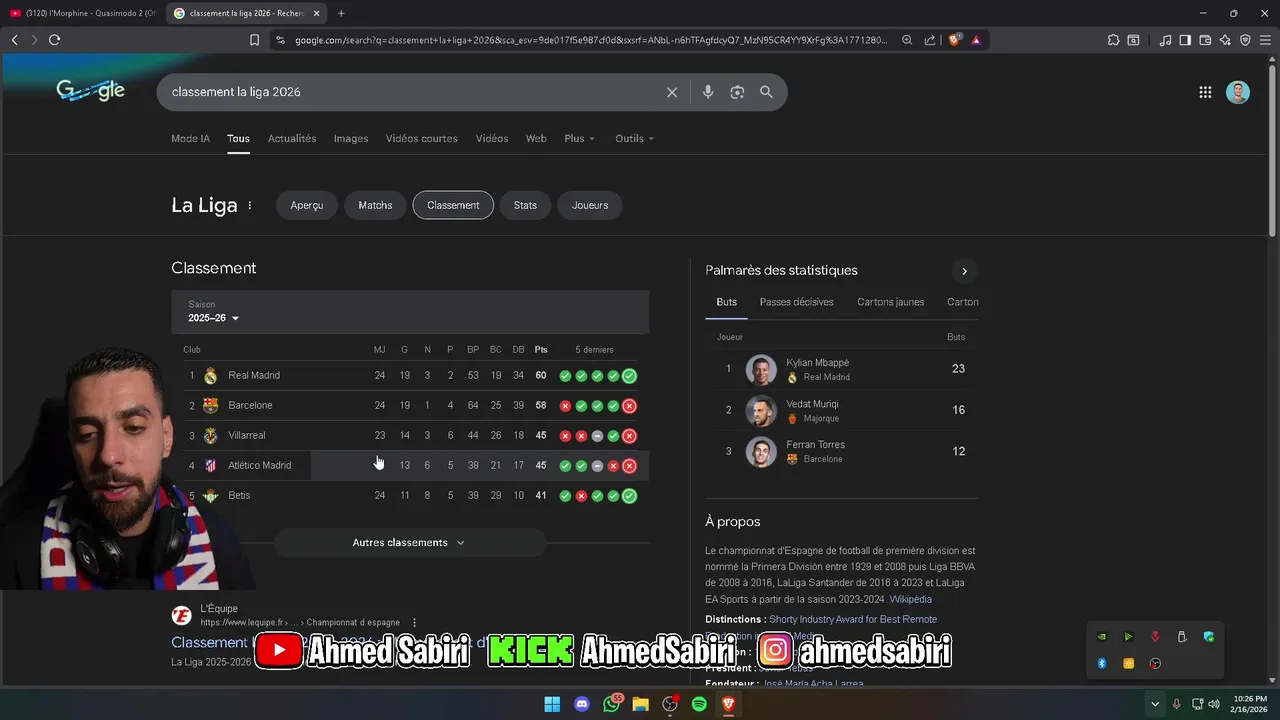Go back to the previous page

click(x=14, y=40)
